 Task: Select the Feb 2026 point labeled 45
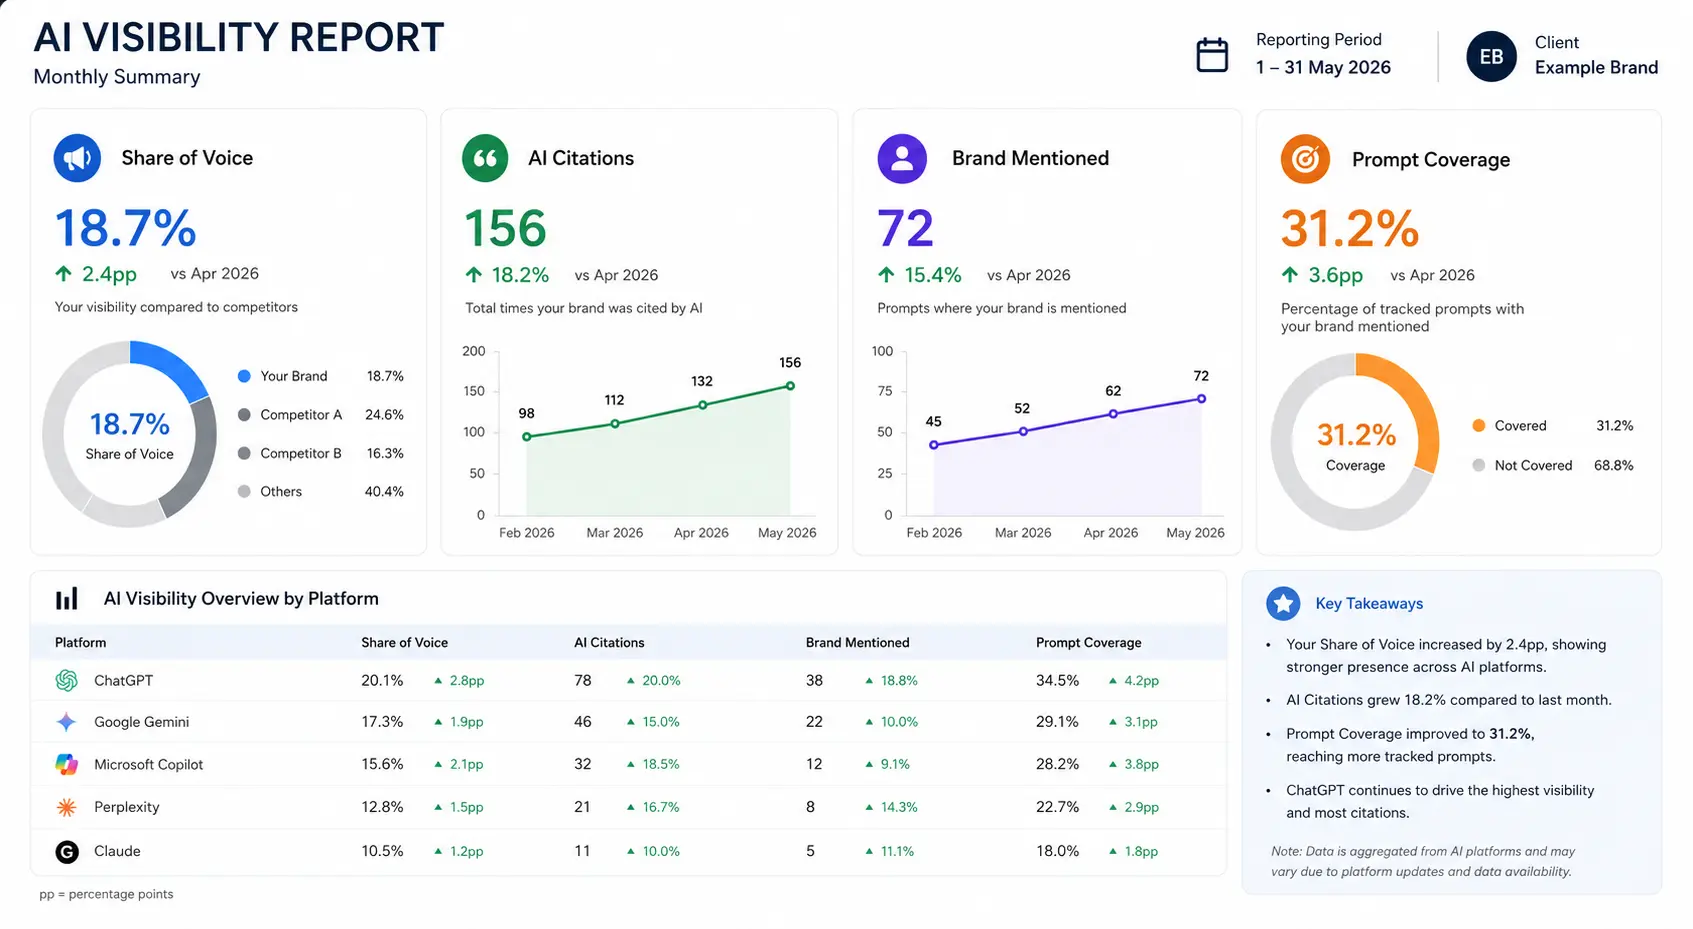[x=934, y=445]
